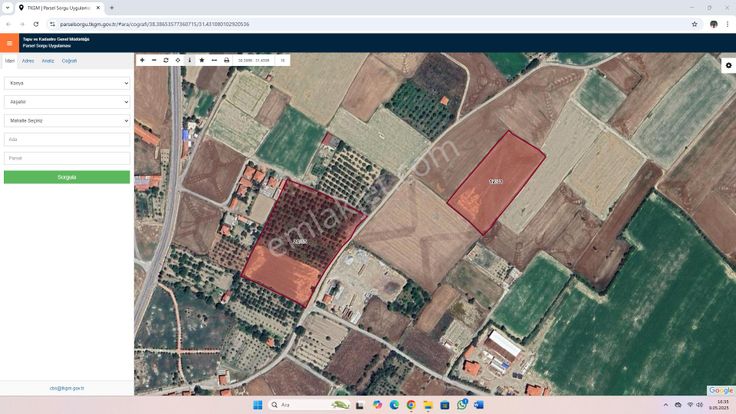
Task: Open the Mahalle Seçiniz dropdown
Action: pyautogui.click(x=67, y=121)
